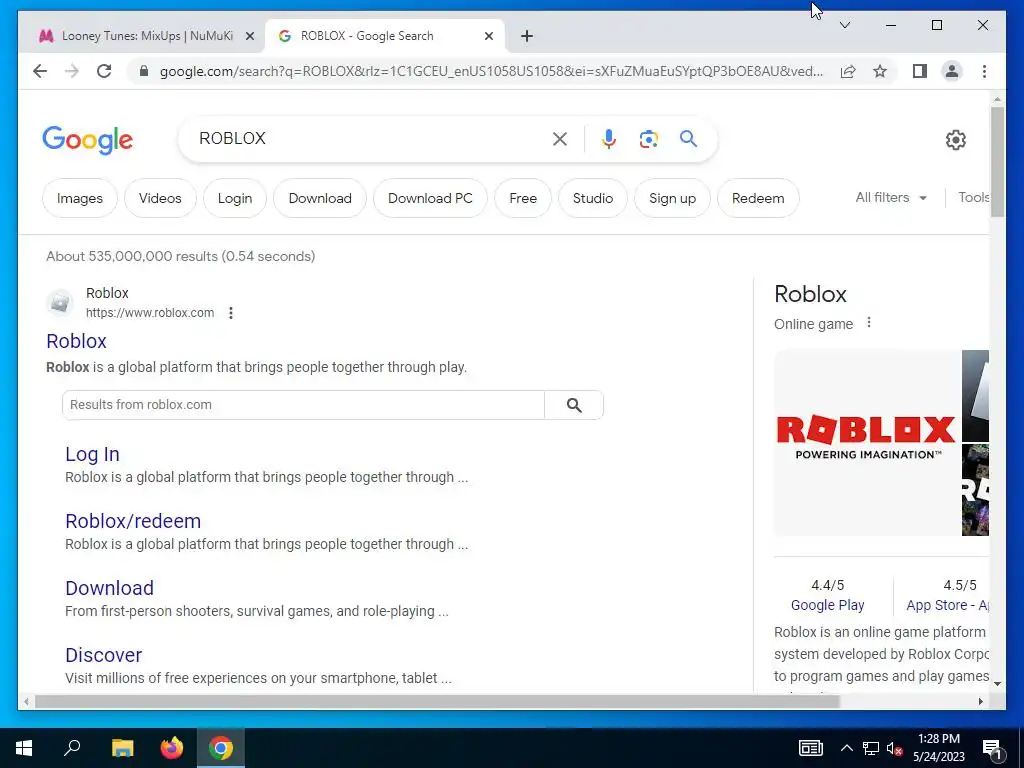The image size is (1024, 768).
Task: Launch Firefox from the taskbar
Action: coord(172,748)
